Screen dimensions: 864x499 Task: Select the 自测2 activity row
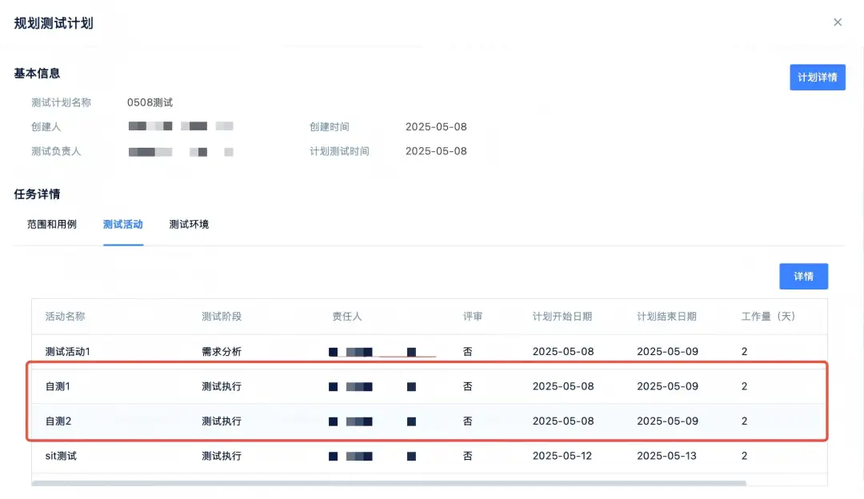429,421
